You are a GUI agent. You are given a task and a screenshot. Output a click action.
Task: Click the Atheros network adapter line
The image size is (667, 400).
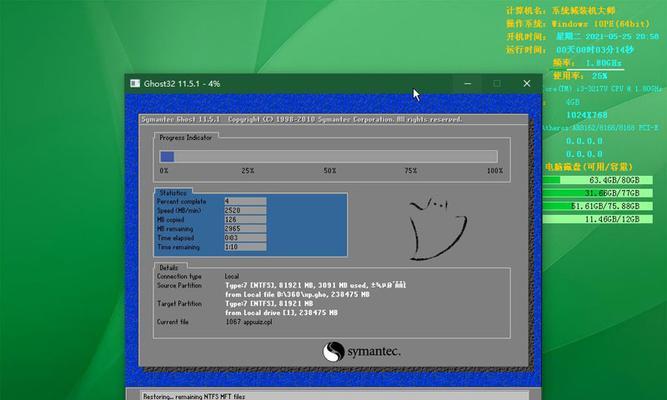[x=601, y=128]
